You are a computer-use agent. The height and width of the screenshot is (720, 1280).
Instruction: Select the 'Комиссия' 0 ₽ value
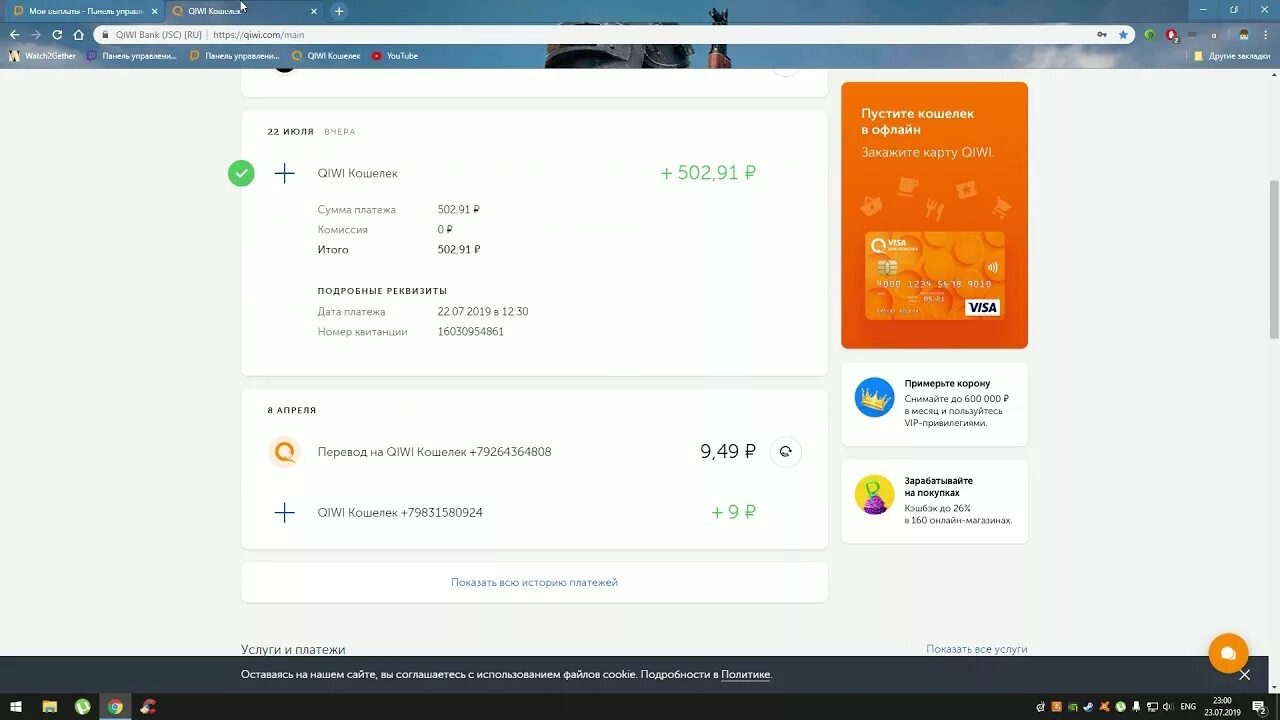click(x=445, y=229)
